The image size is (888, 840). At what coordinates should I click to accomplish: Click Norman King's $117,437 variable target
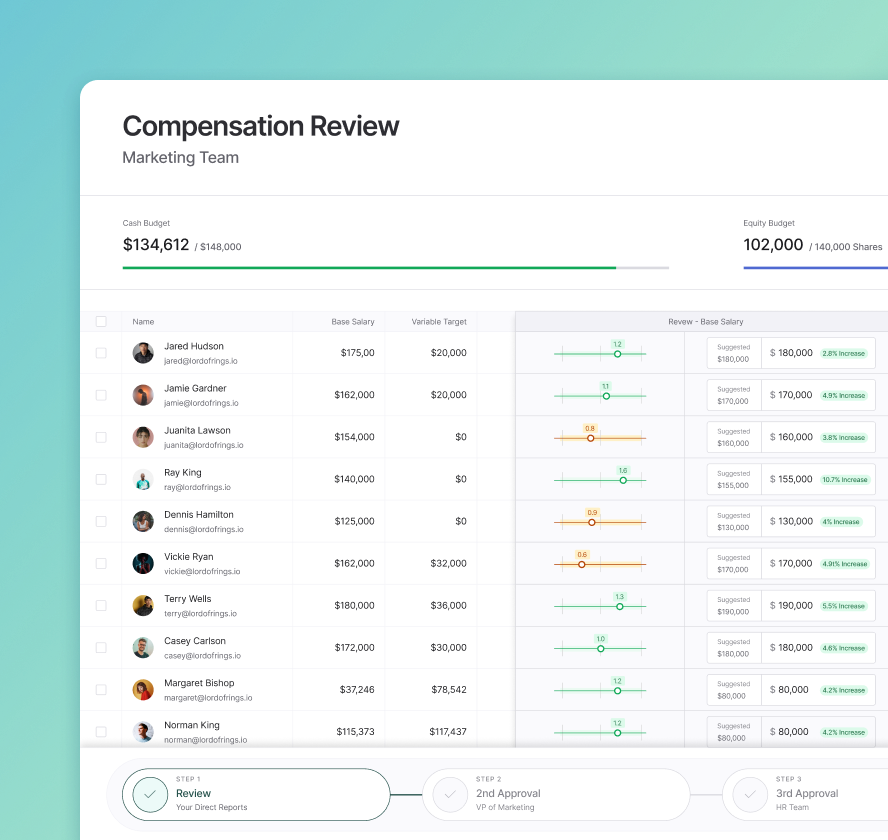[x=448, y=732]
